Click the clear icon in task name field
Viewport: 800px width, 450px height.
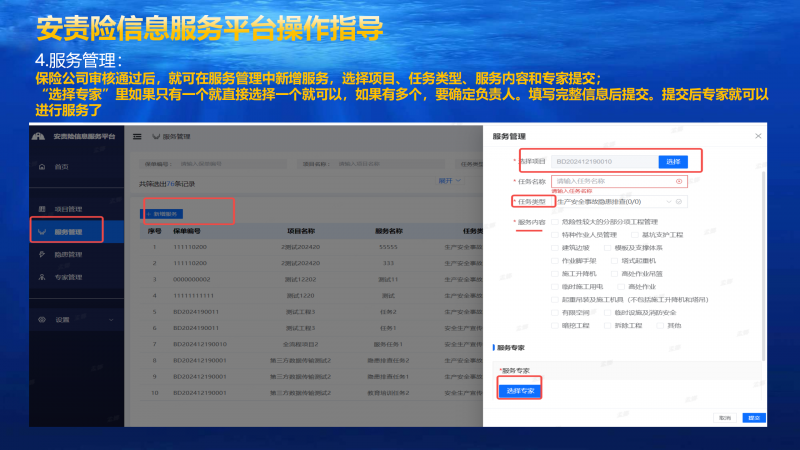679,181
